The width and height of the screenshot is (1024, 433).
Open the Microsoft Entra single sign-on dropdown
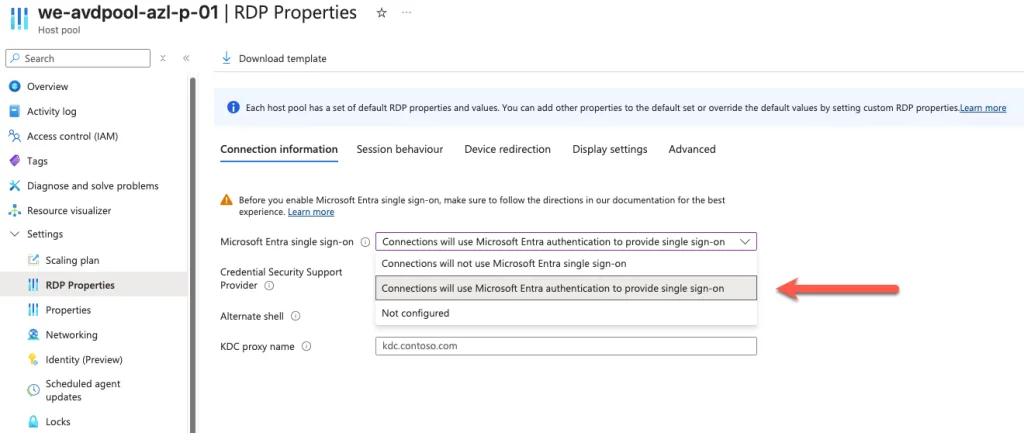click(566, 241)
